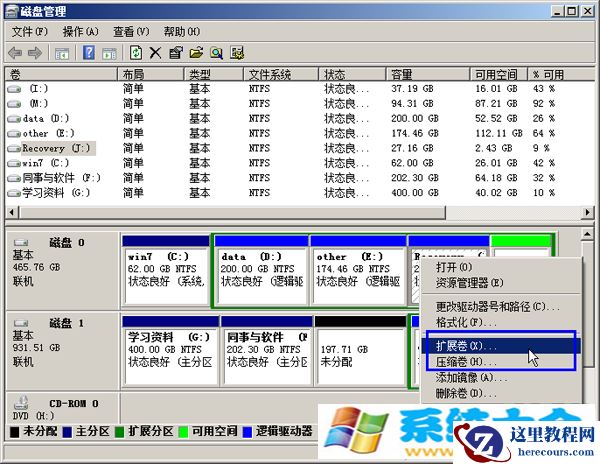Open help via the question mark icon
Image resolution: width=600 pixels, height=464 pixels.
89,53
